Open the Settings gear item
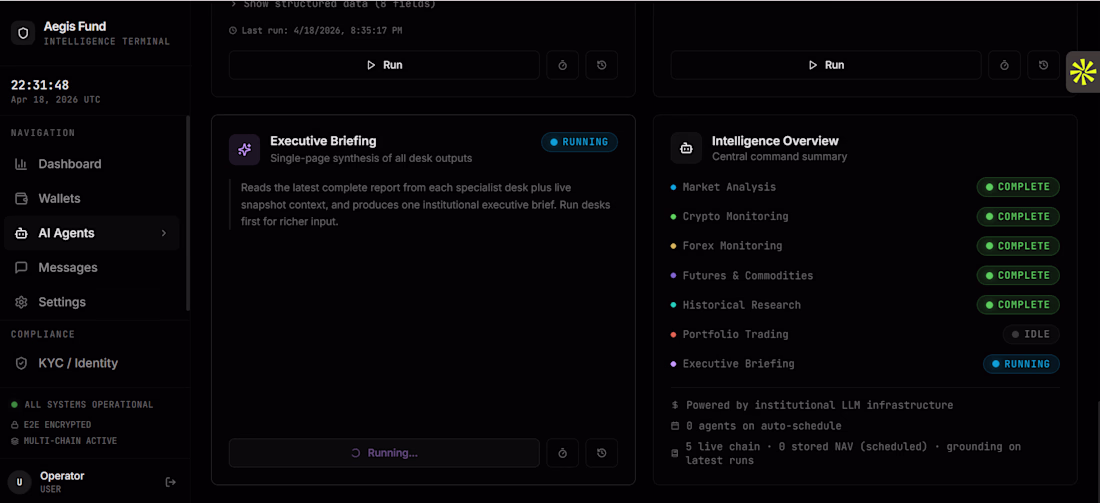The height and width of the screenshot is (503, 1100). pyautogui.click(x=61, y=302)
